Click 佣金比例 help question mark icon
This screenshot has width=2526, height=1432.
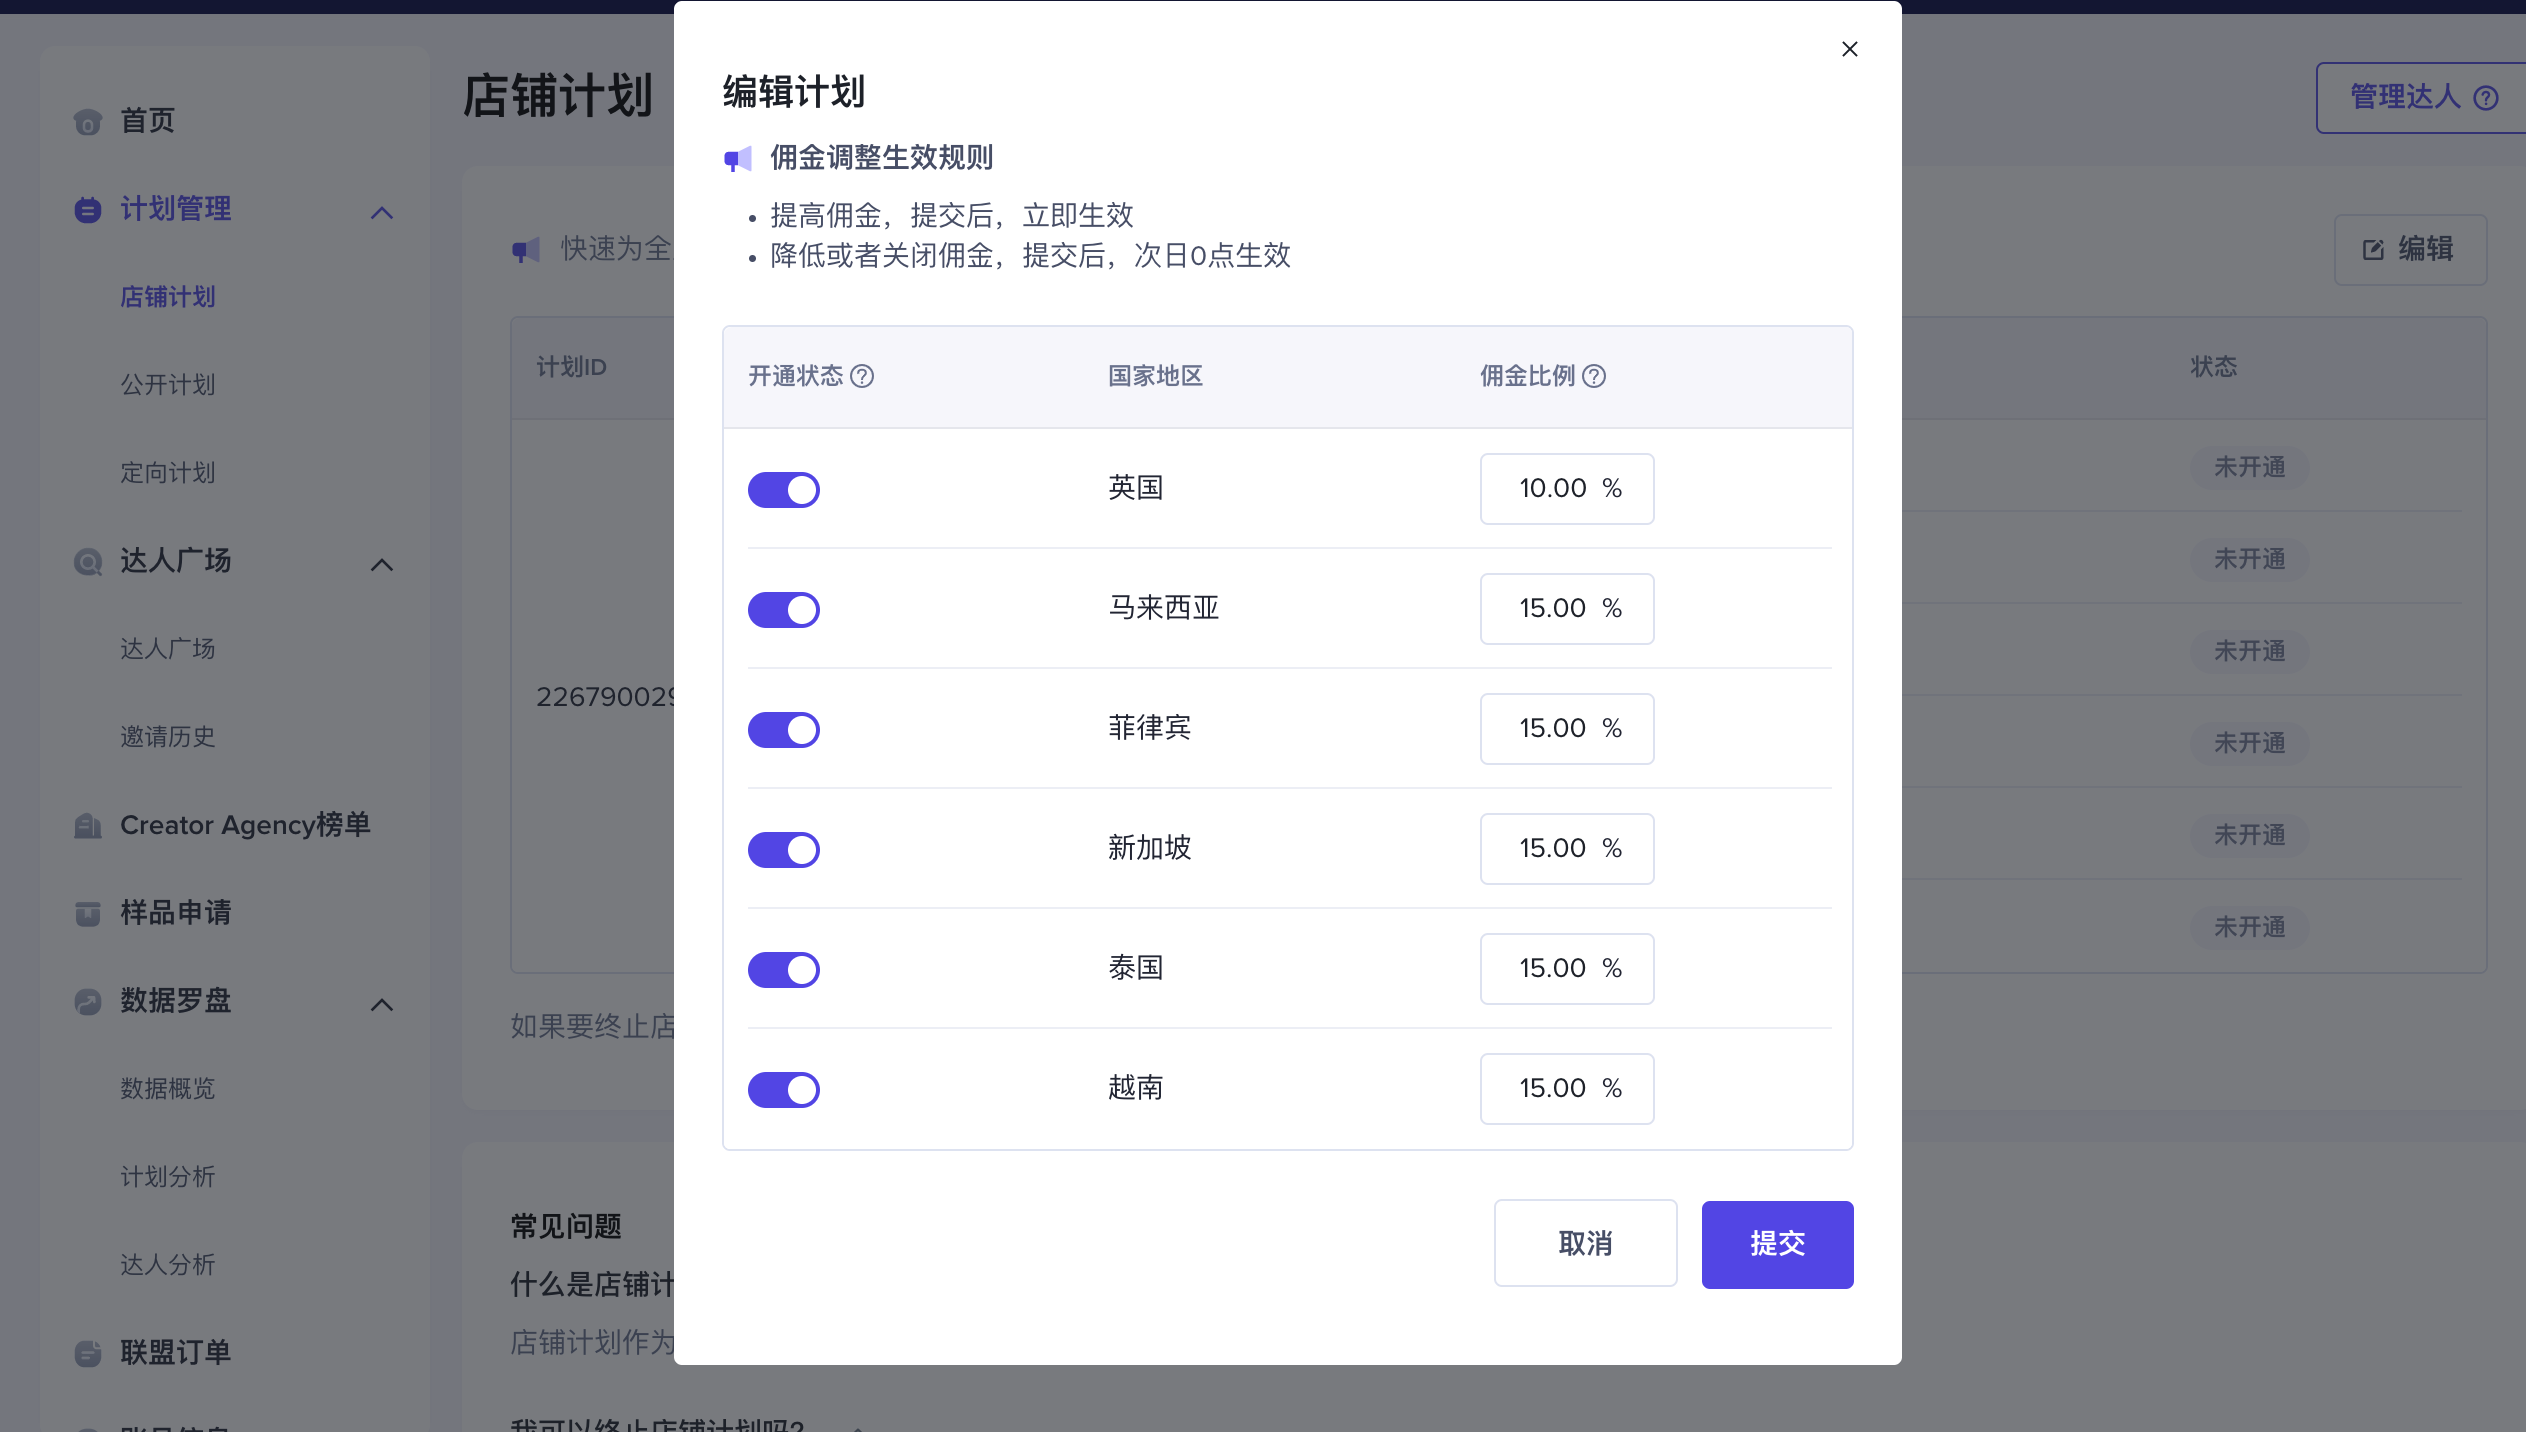[x=1600, y=375]
